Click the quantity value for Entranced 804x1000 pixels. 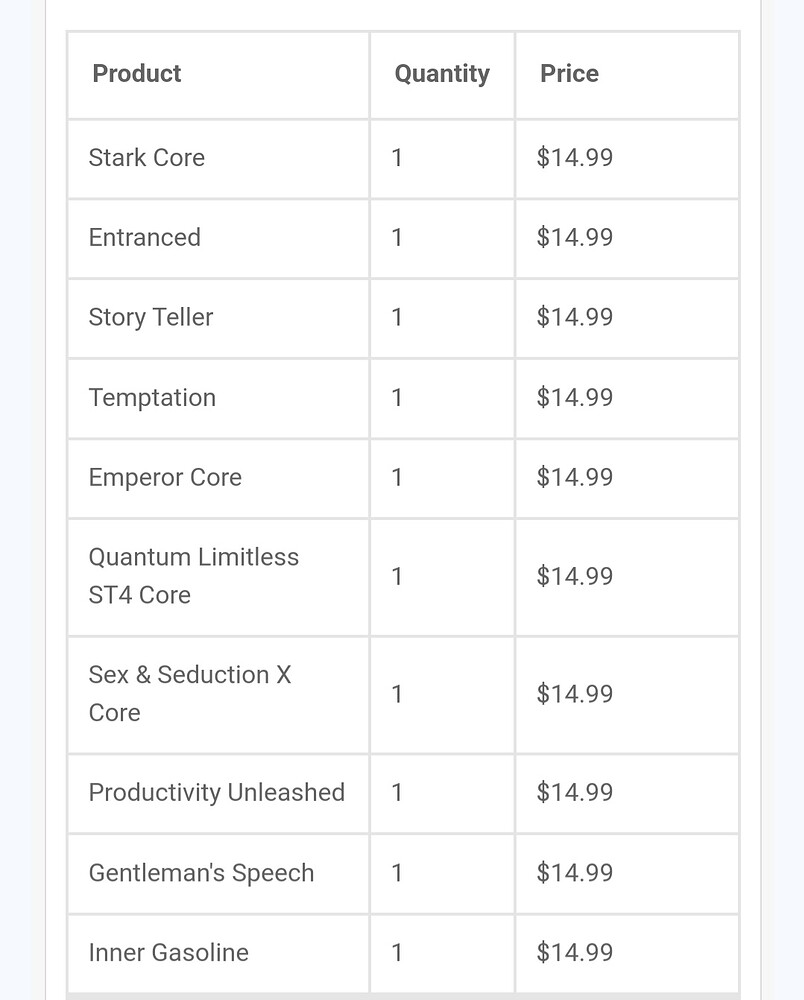(x=397, y=237)
